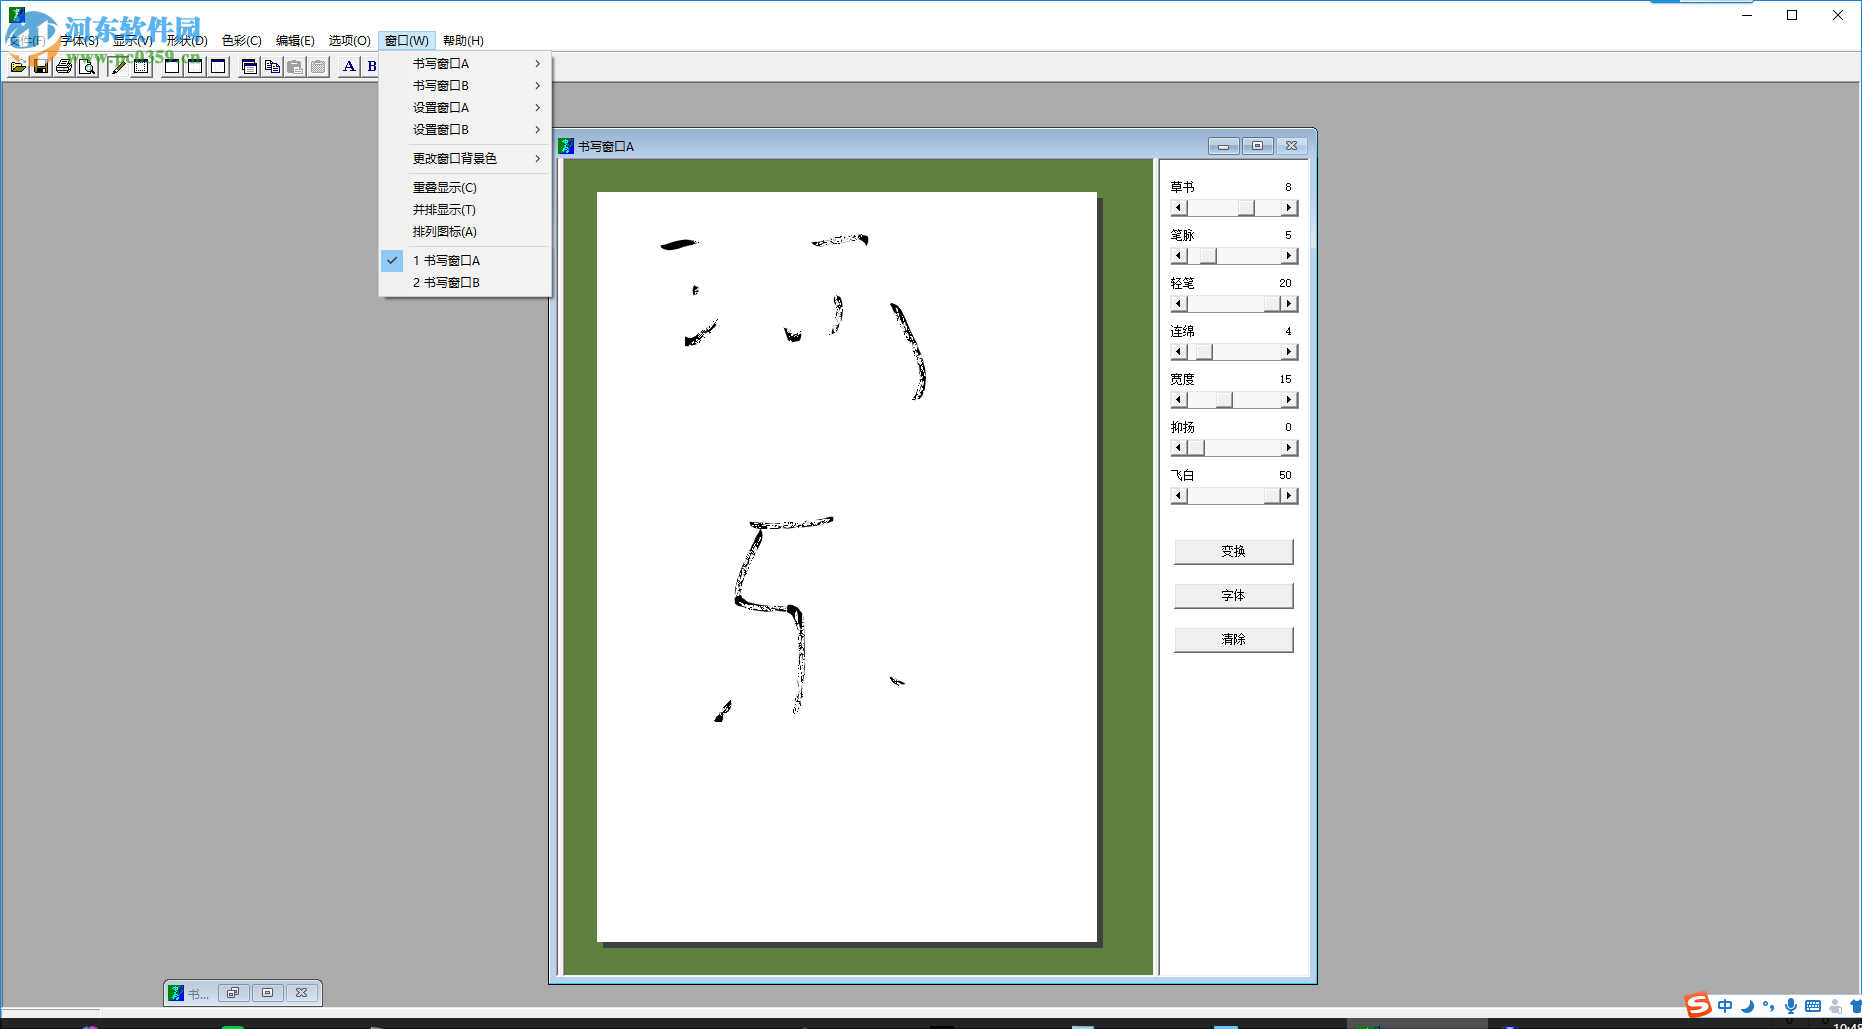Decrease 飞白 with left arrow
Screen dimensions: 1862x1029
[1179, 496]
